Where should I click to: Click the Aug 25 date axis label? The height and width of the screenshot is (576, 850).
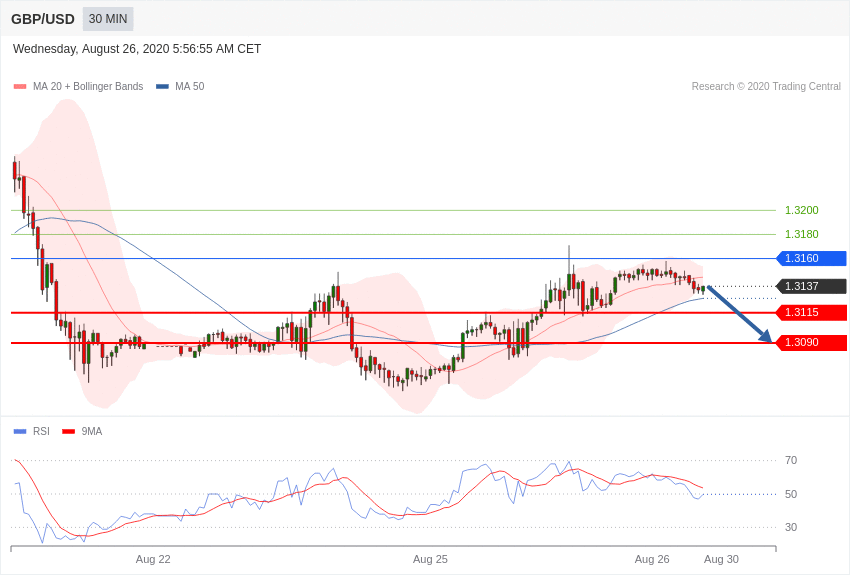tap(430, 559)
